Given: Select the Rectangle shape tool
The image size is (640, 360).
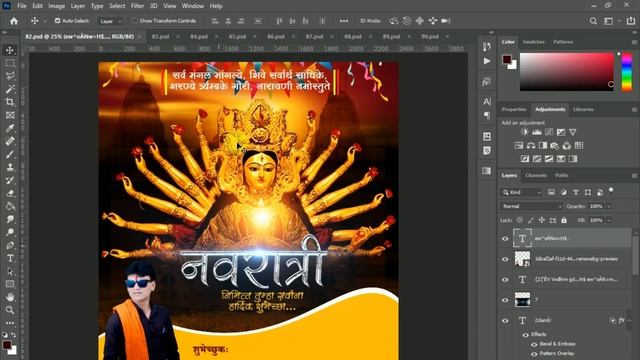Looking at the screenshot, I should (10, 284).
